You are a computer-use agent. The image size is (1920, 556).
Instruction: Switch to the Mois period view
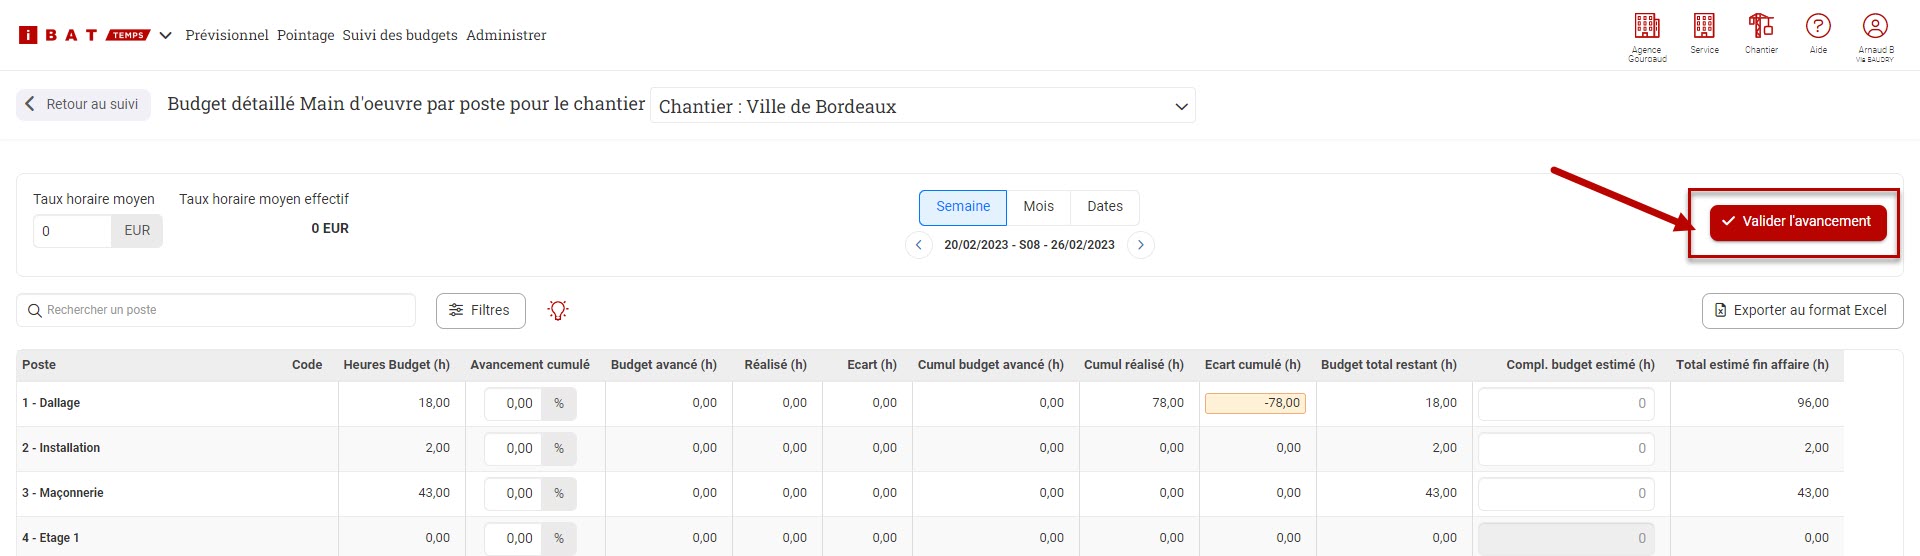1038,207
